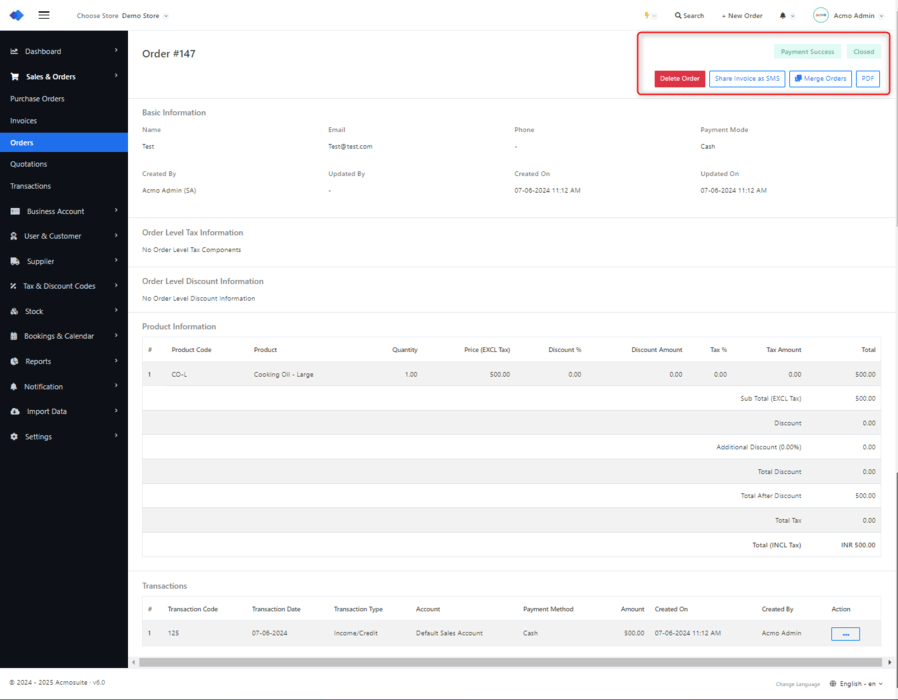
Task: Click the Acmosuite logo icon
Action: coord(16,15)
